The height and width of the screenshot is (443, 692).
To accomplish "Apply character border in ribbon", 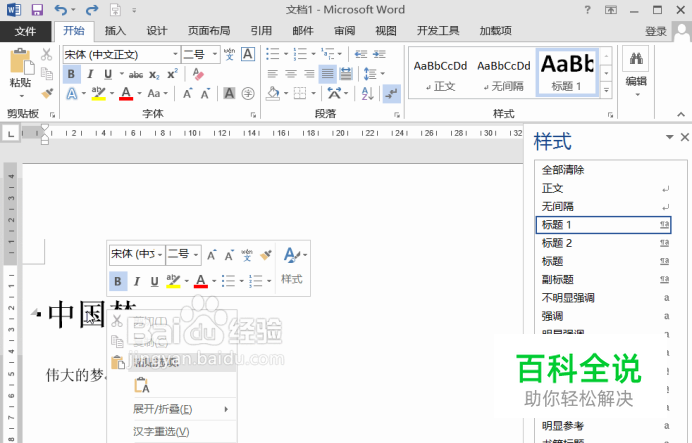I will [x=248, y=54].
